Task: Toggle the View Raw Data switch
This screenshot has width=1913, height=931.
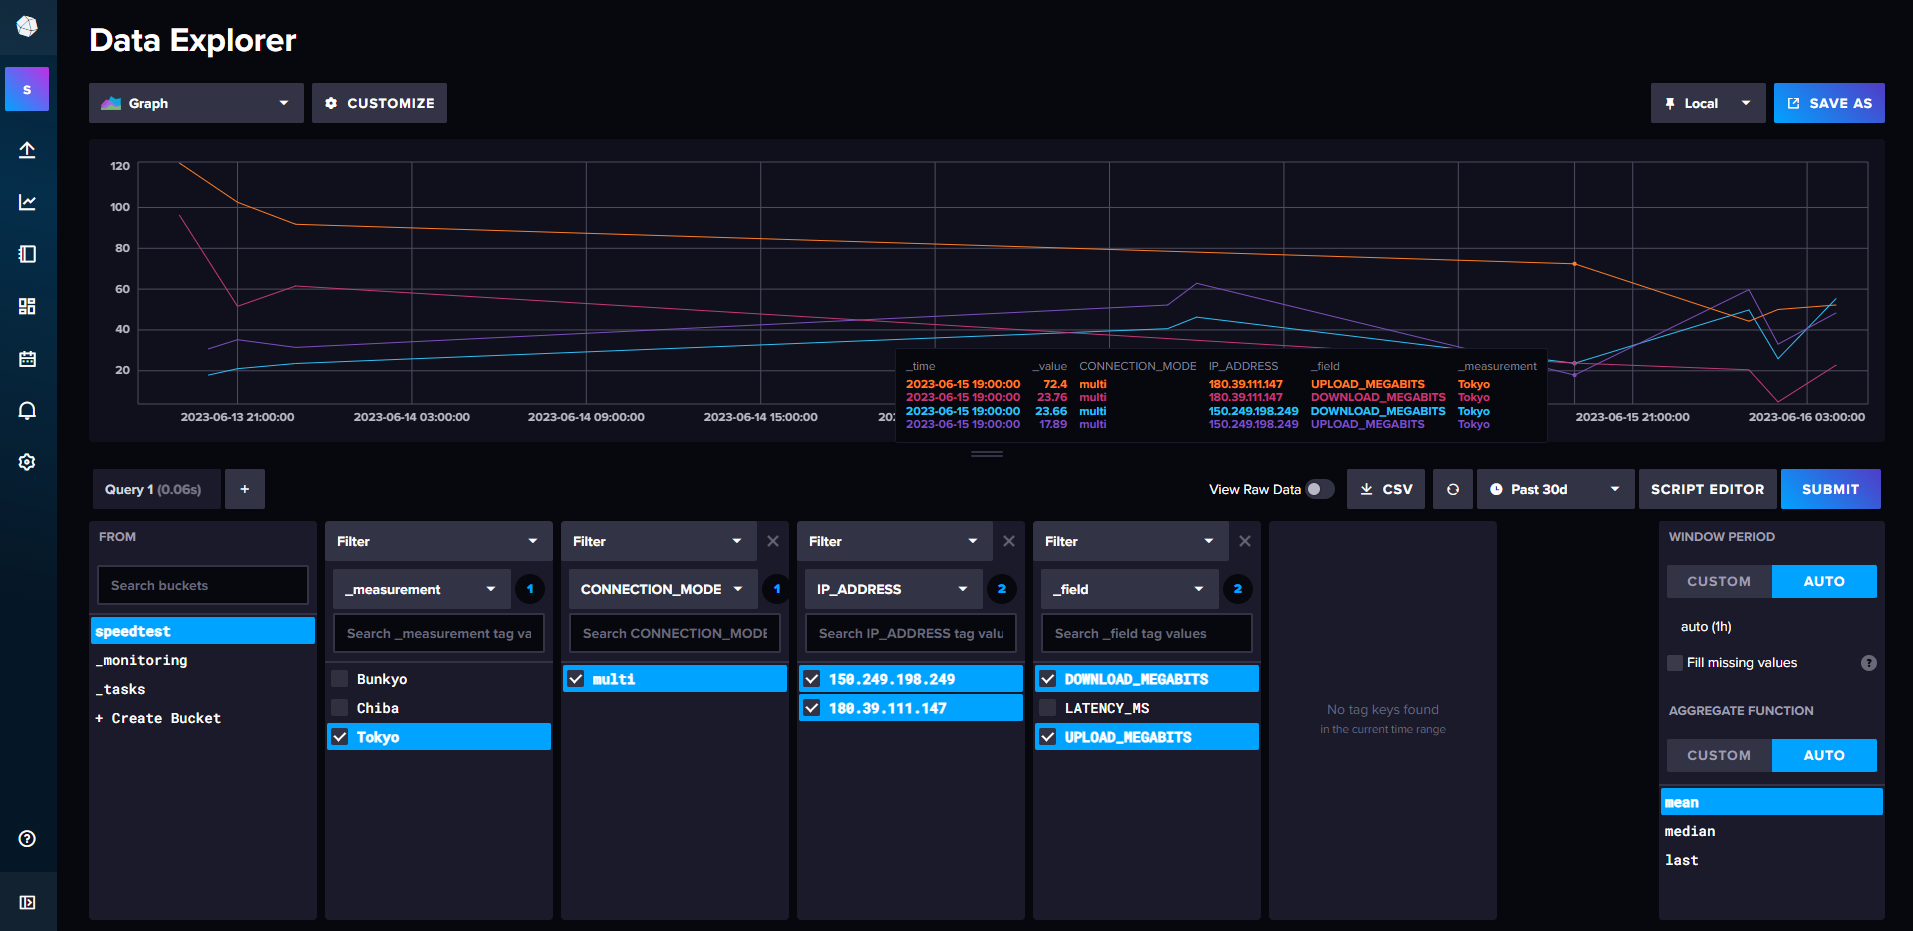Action: pyautogui.click(x=1319, y=489)
